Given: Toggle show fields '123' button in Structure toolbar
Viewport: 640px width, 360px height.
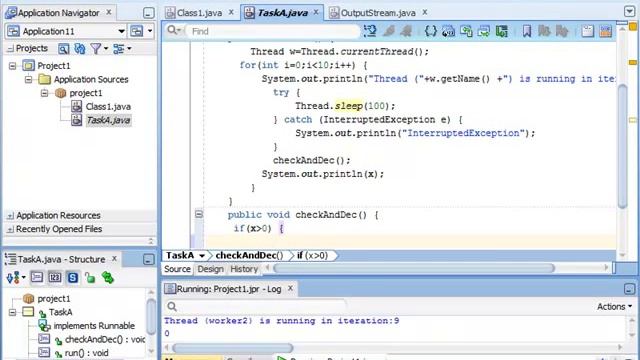Looking at the screenshot, I should tap(55, 278).
